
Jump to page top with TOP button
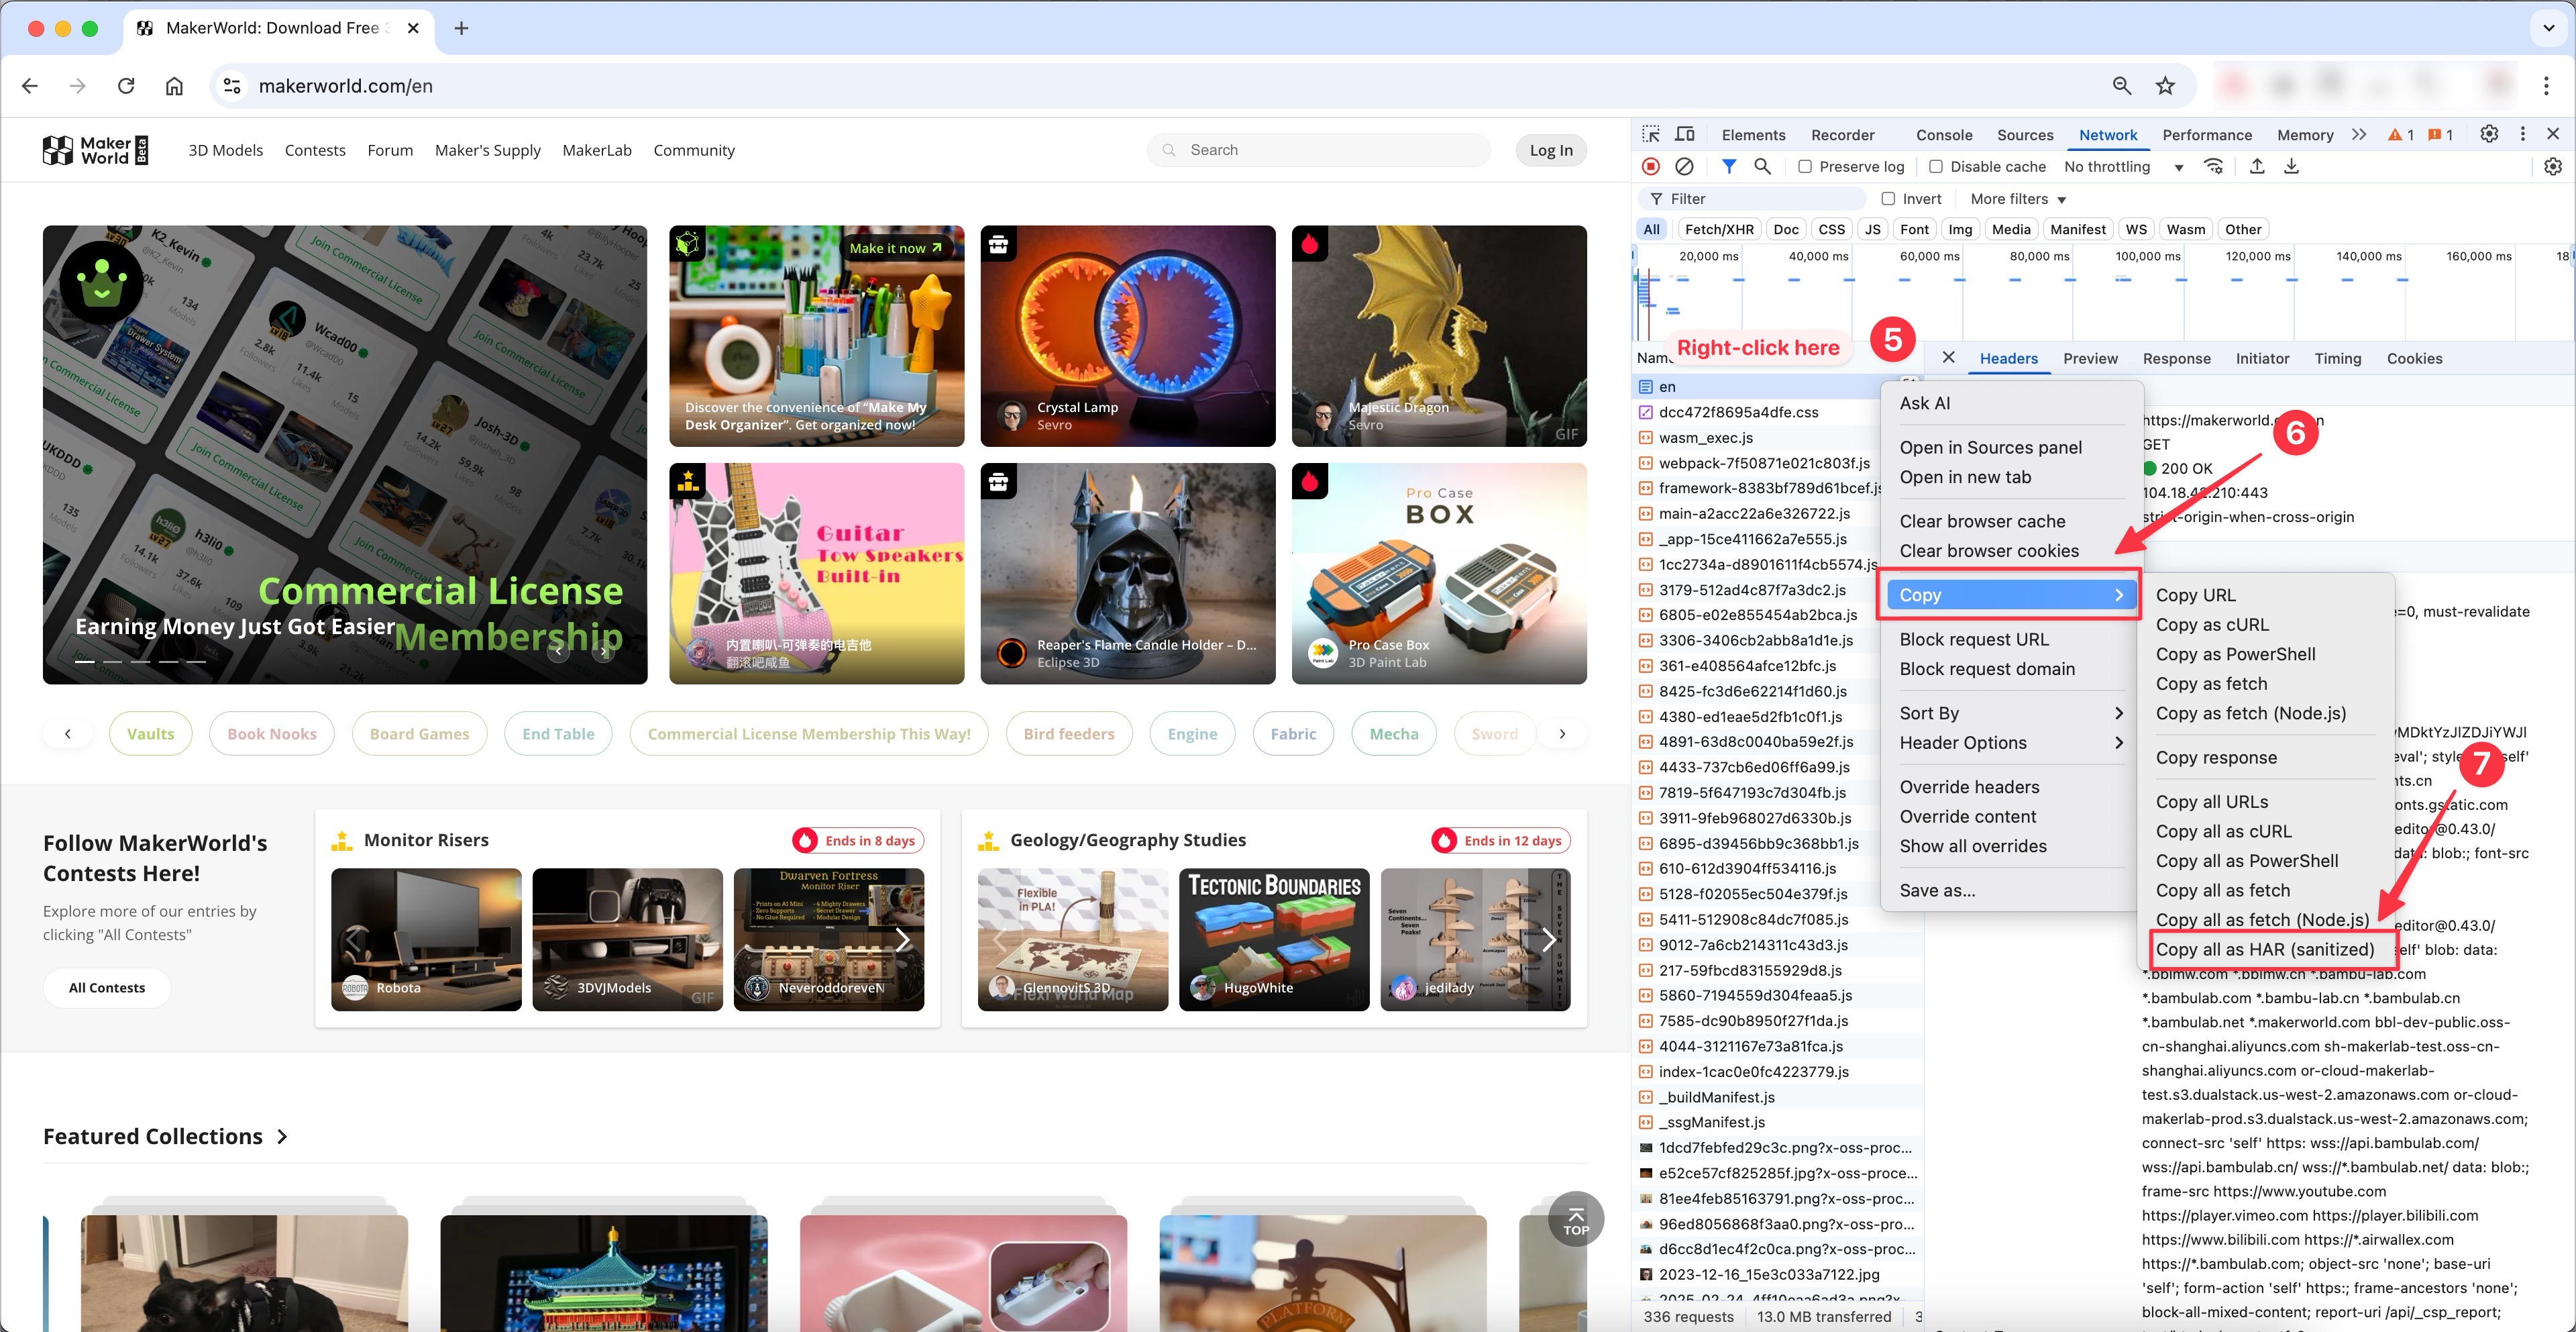[1576, 1219]
